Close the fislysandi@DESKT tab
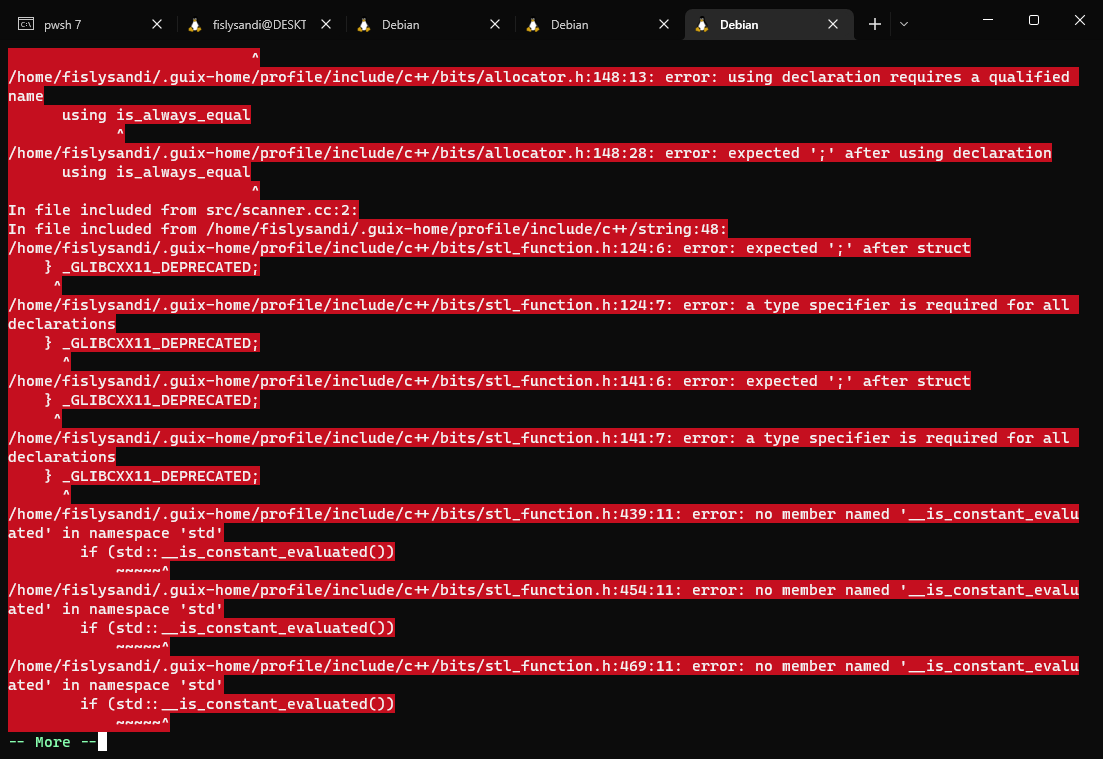This screenshot has width=1103, height=759. click(x=325, y=23)
